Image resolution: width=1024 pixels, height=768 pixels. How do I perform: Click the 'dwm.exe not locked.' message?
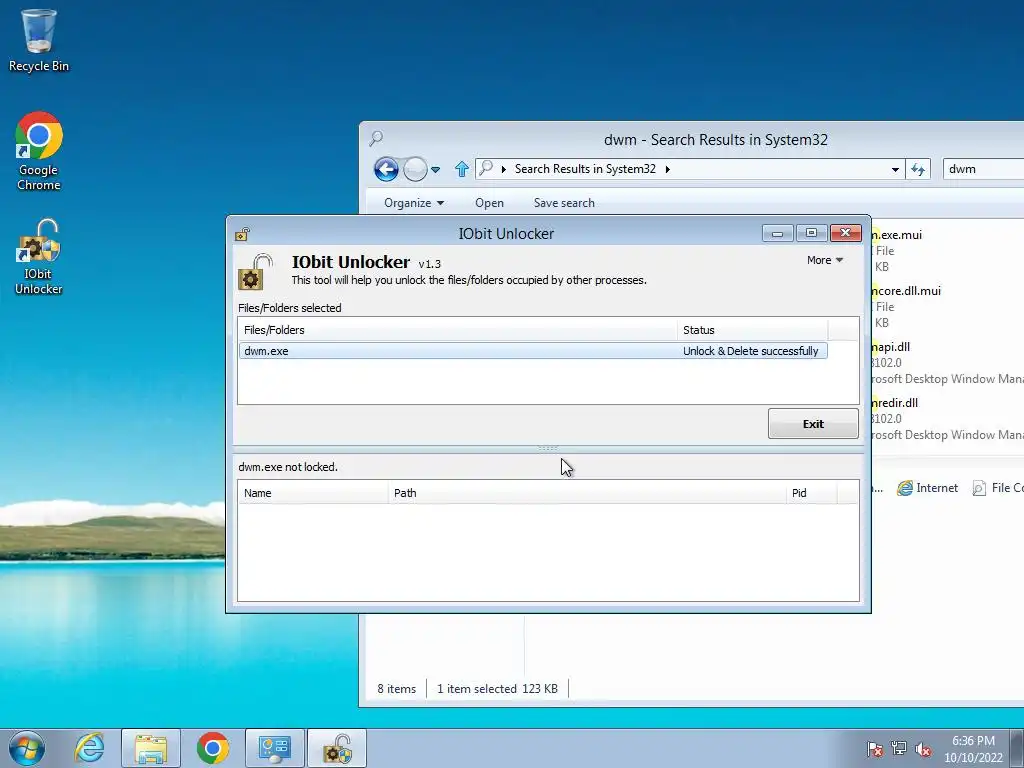pos(288,467)
